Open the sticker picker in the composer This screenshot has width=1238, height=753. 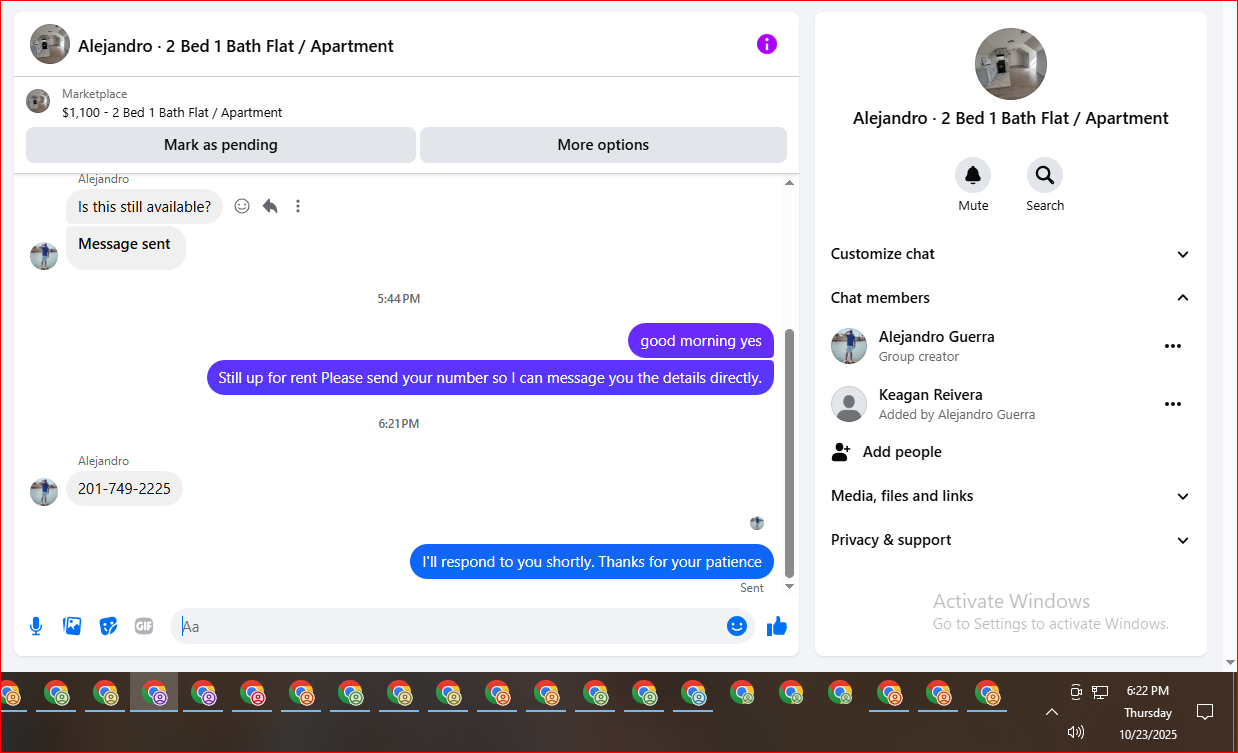(108, 626)
